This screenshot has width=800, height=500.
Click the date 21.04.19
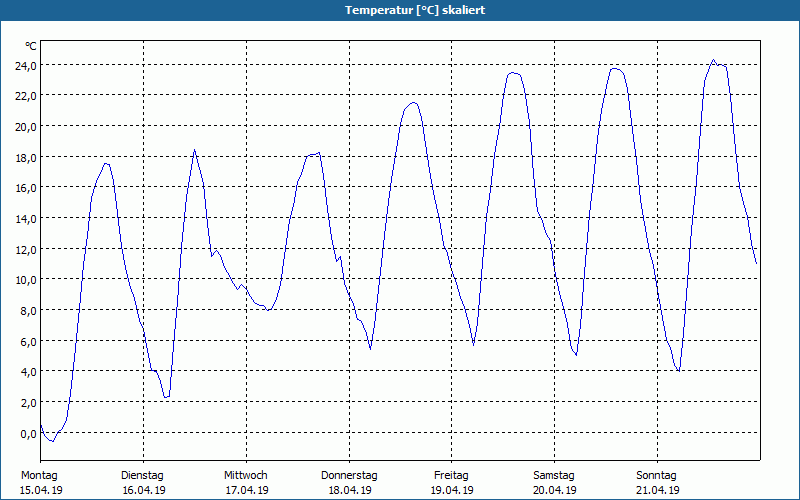click(x=658, y=490)
